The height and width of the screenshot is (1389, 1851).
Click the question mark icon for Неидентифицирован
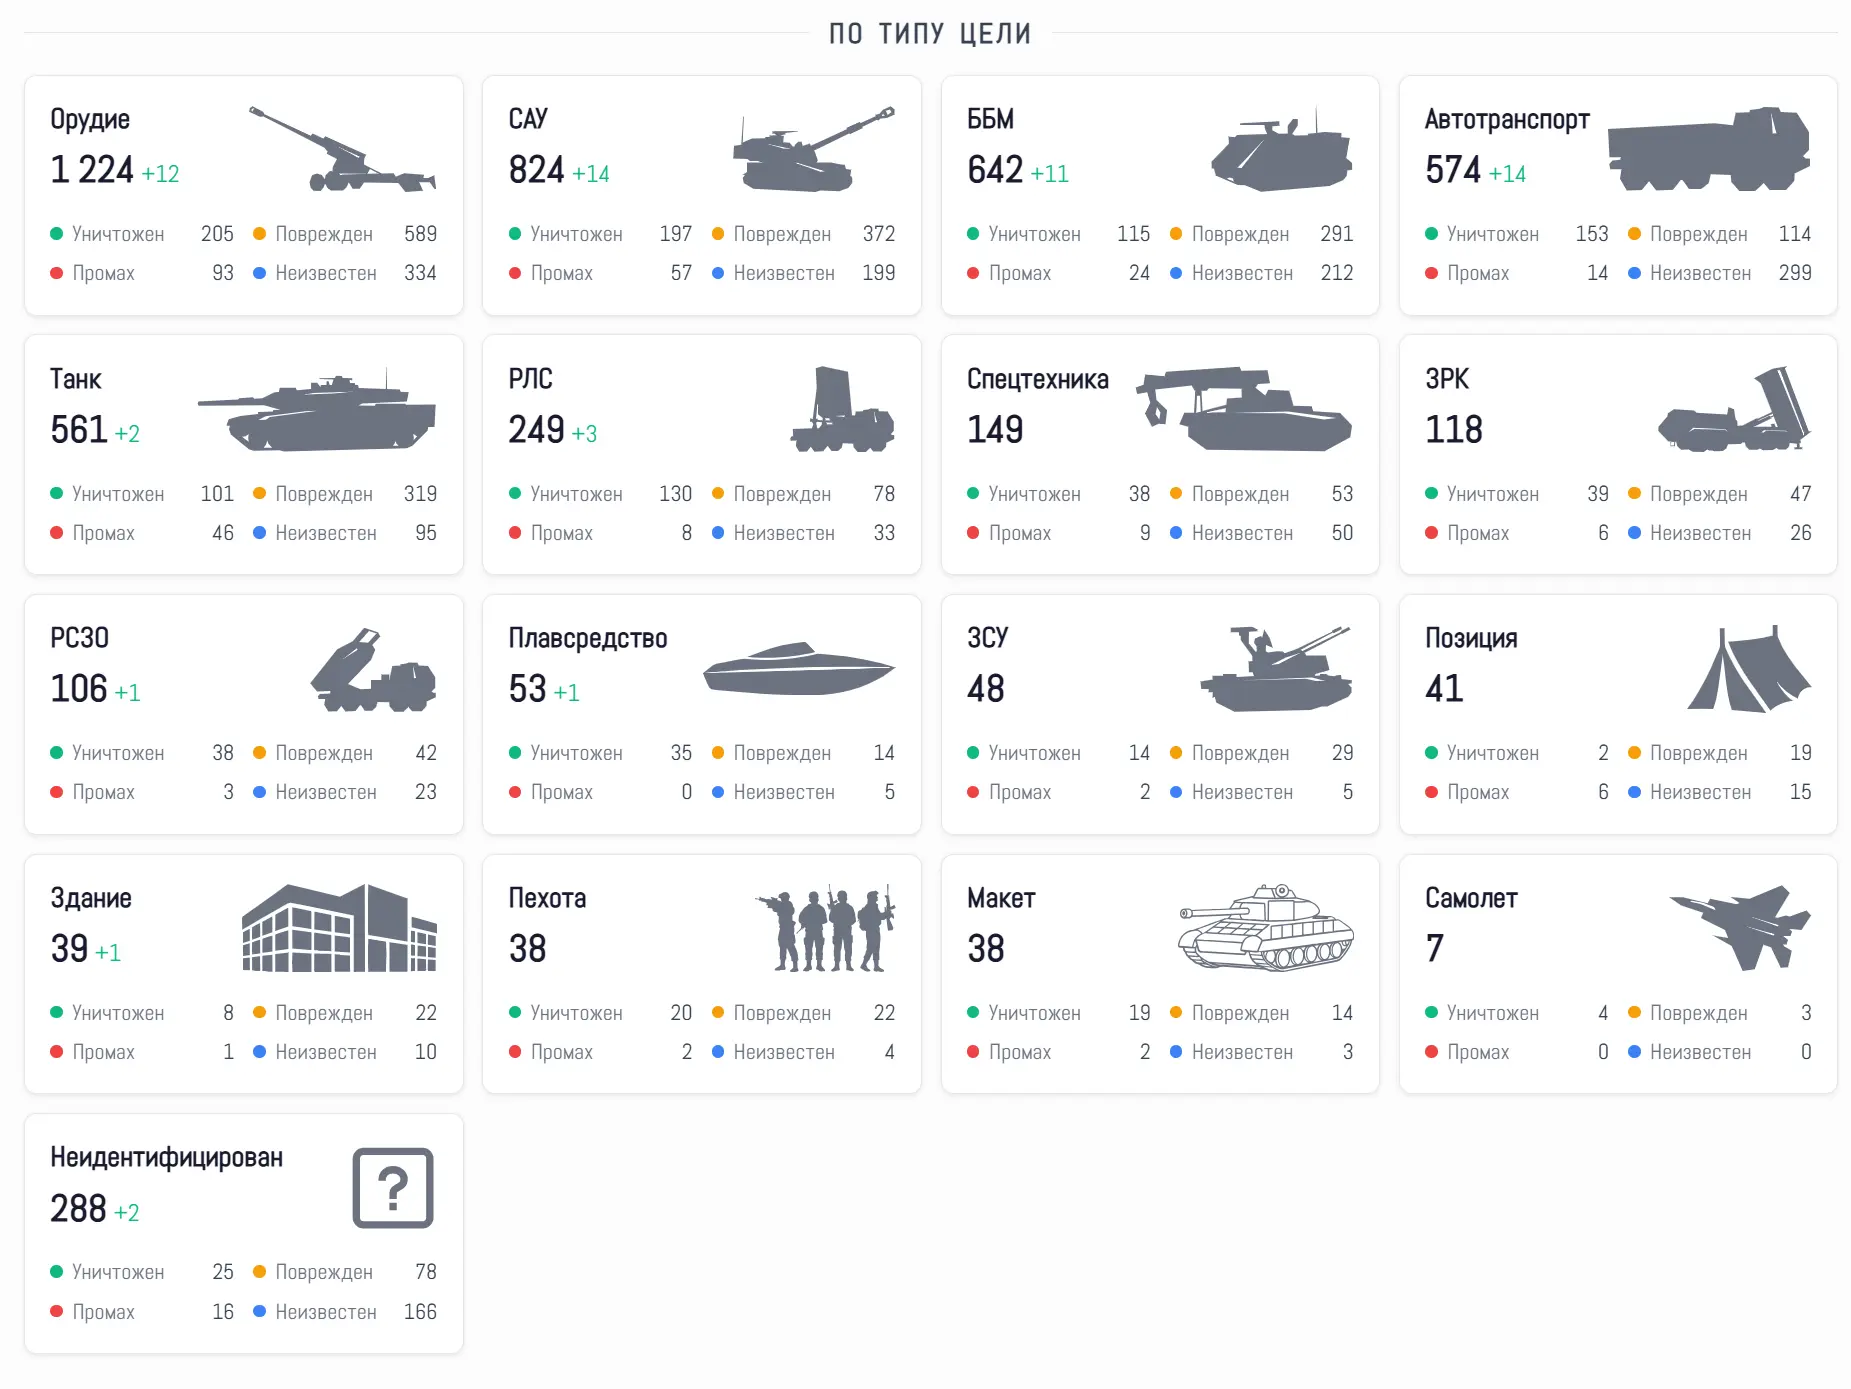pyautogui.click(x=393, y=1188)
